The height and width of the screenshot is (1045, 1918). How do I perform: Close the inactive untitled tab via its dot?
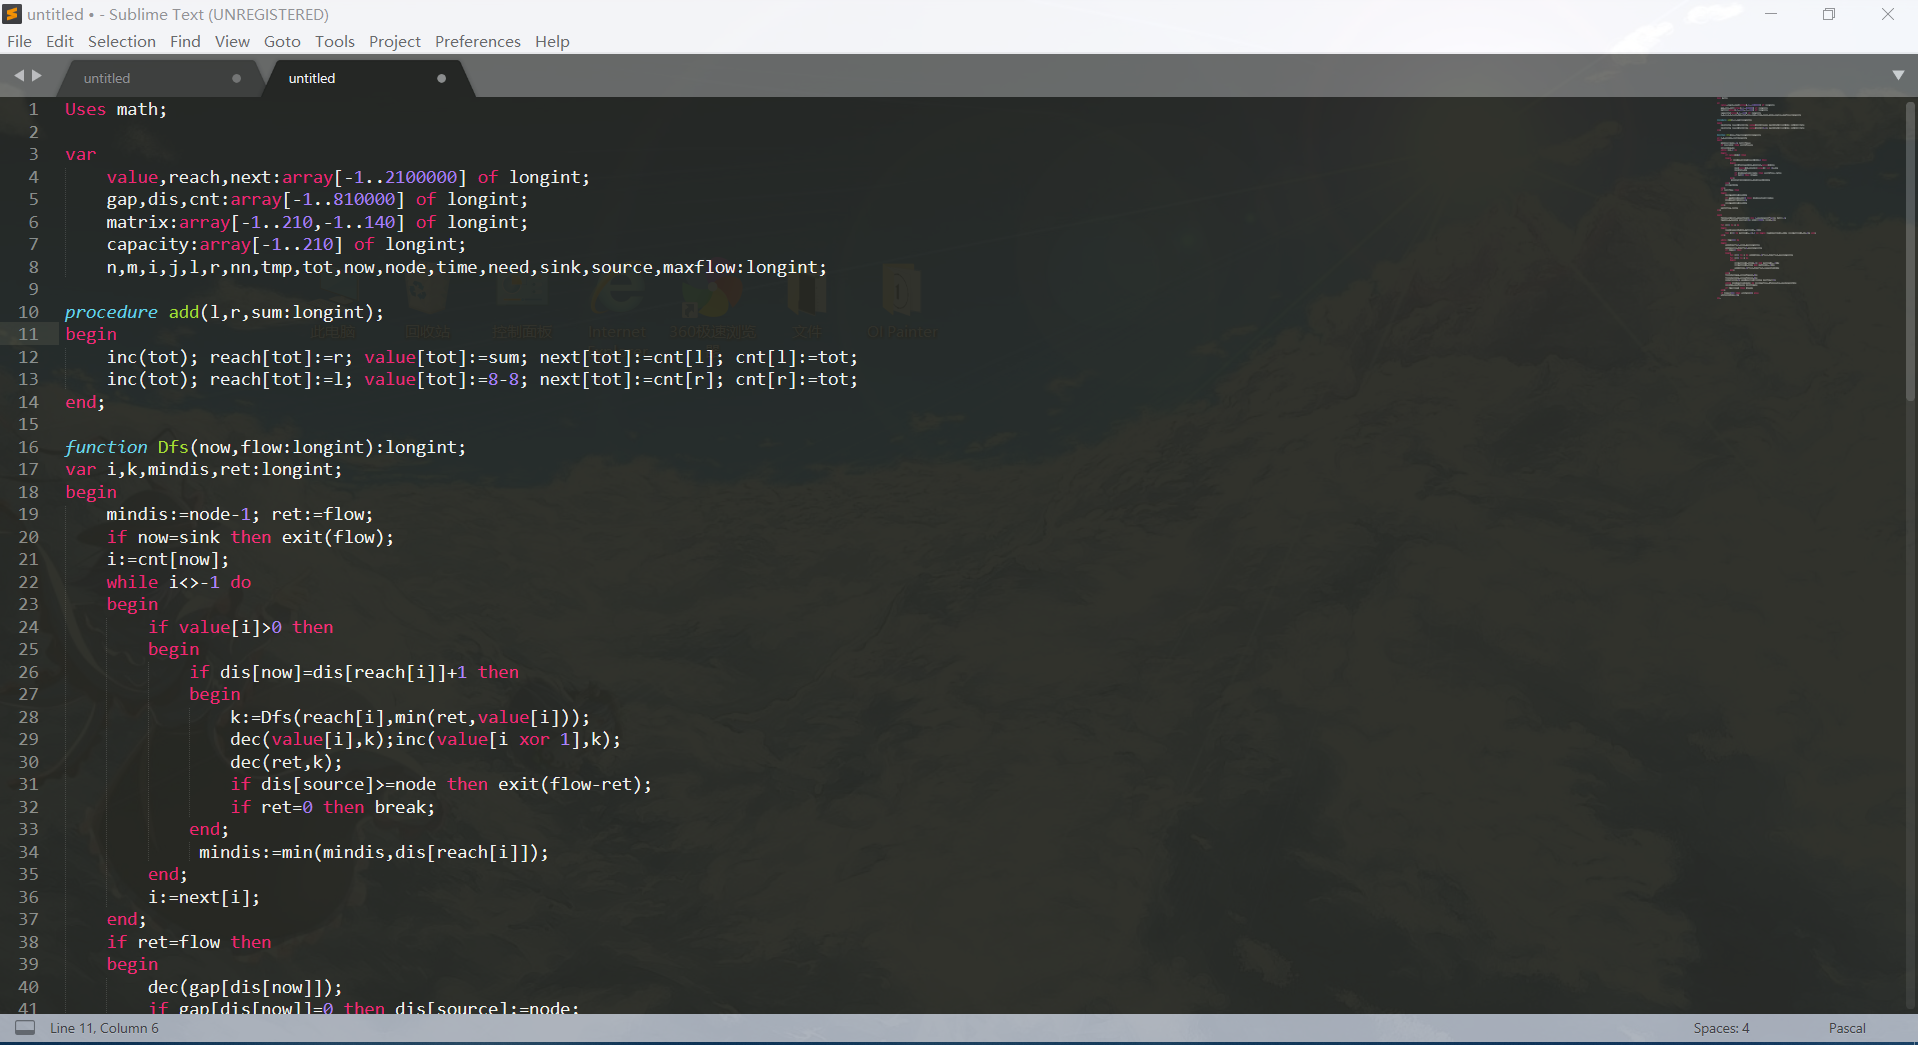[x=237, y=78]
